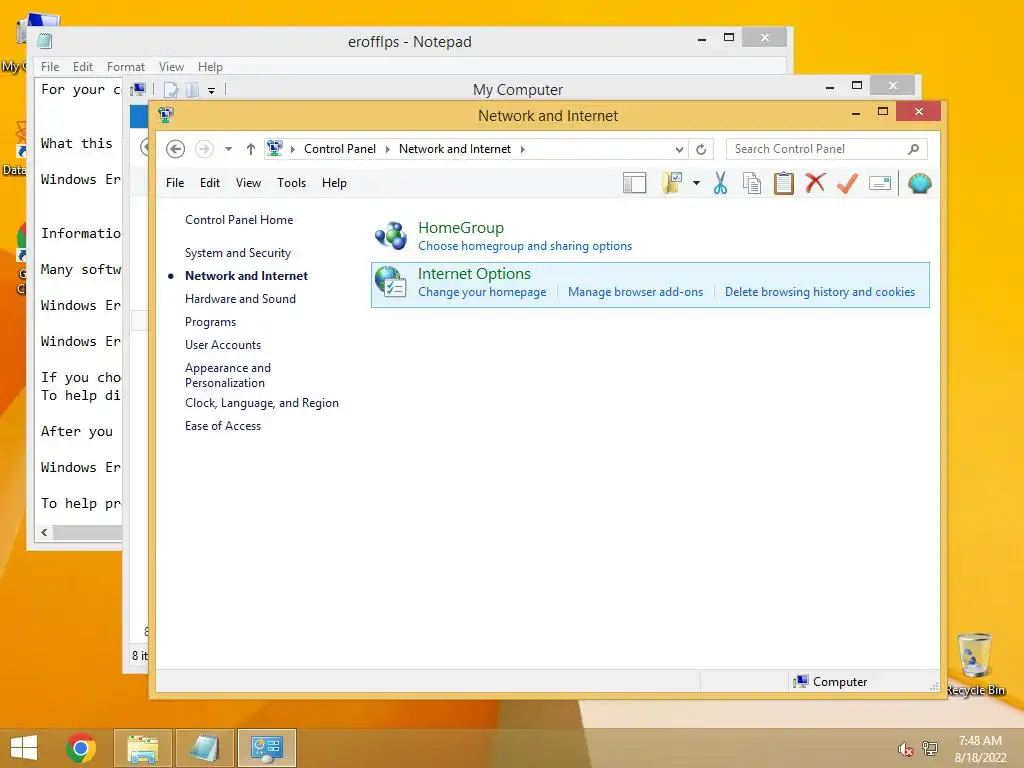The image size is (1024, 768).
Task: Click the search magnifier icon
Action: point(913,150)
